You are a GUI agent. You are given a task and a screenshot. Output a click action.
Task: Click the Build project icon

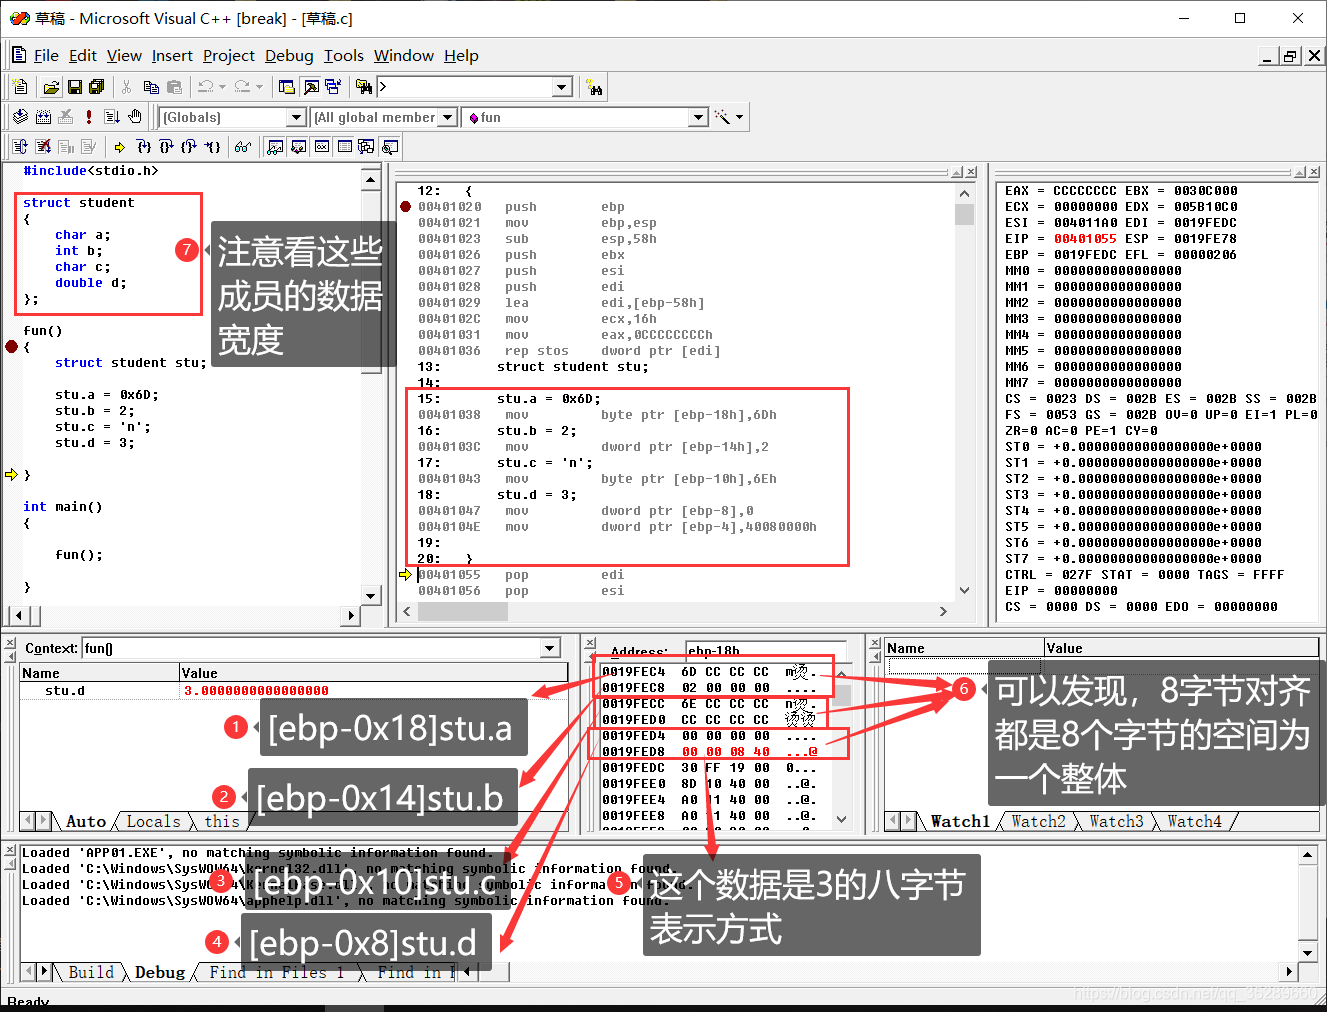[43, 117]
